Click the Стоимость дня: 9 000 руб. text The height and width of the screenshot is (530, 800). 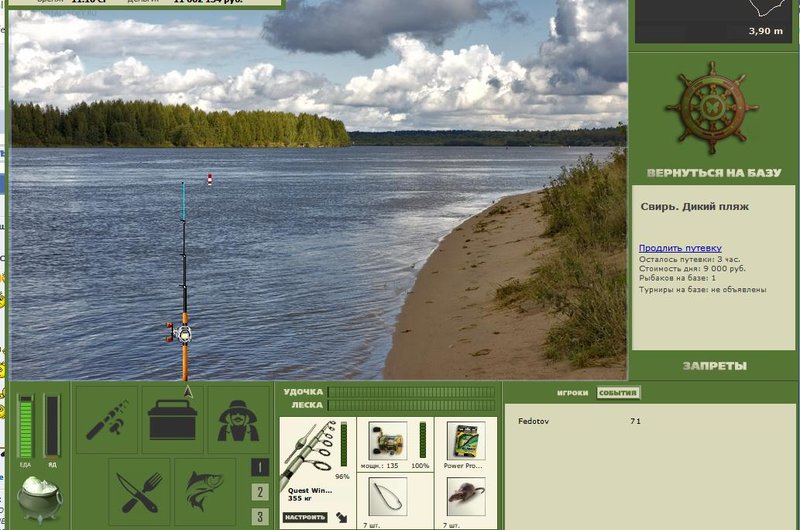coord(692,268)
